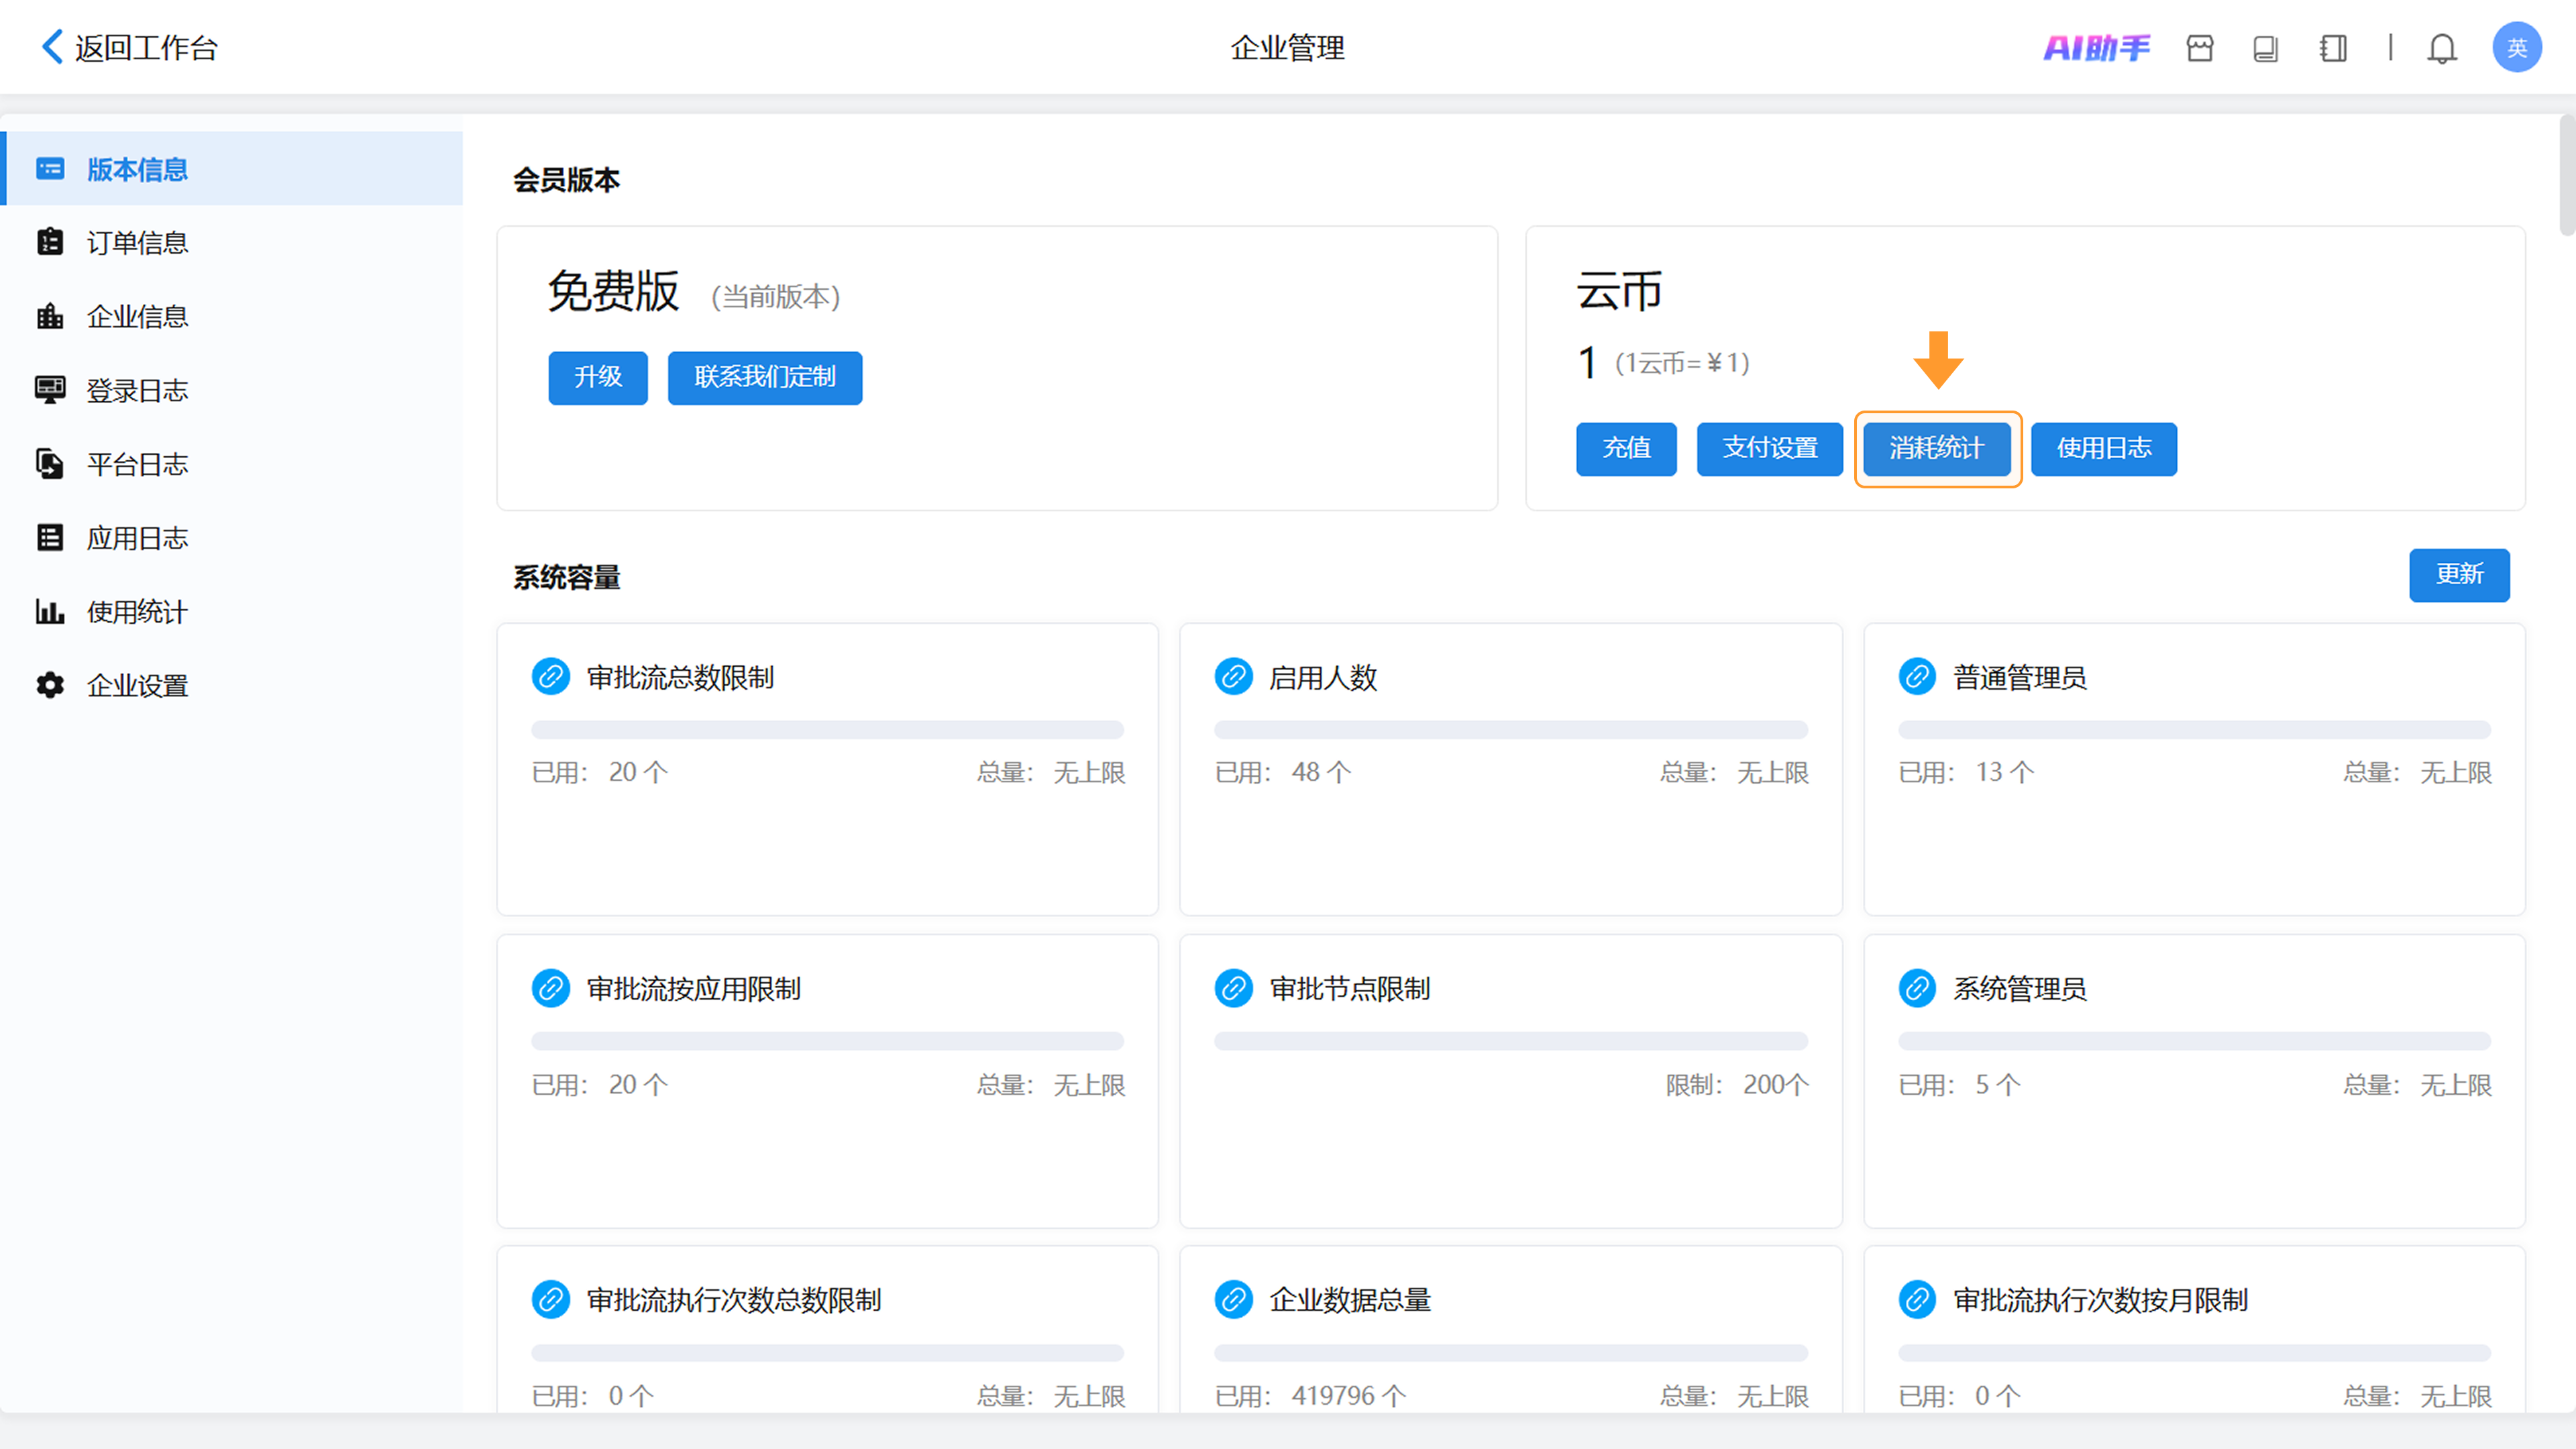
Task: Click the text 已用: 48 个
Action: point(1283,772)
